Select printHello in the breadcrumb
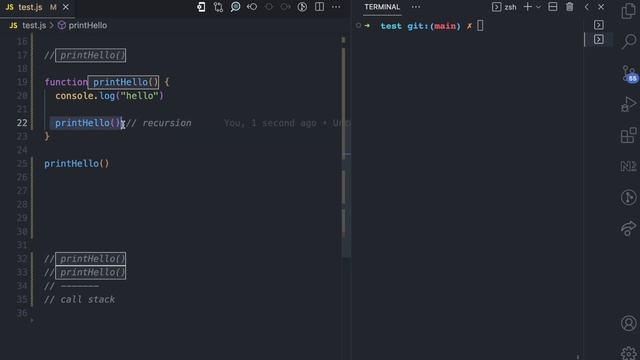 (87, 25)
